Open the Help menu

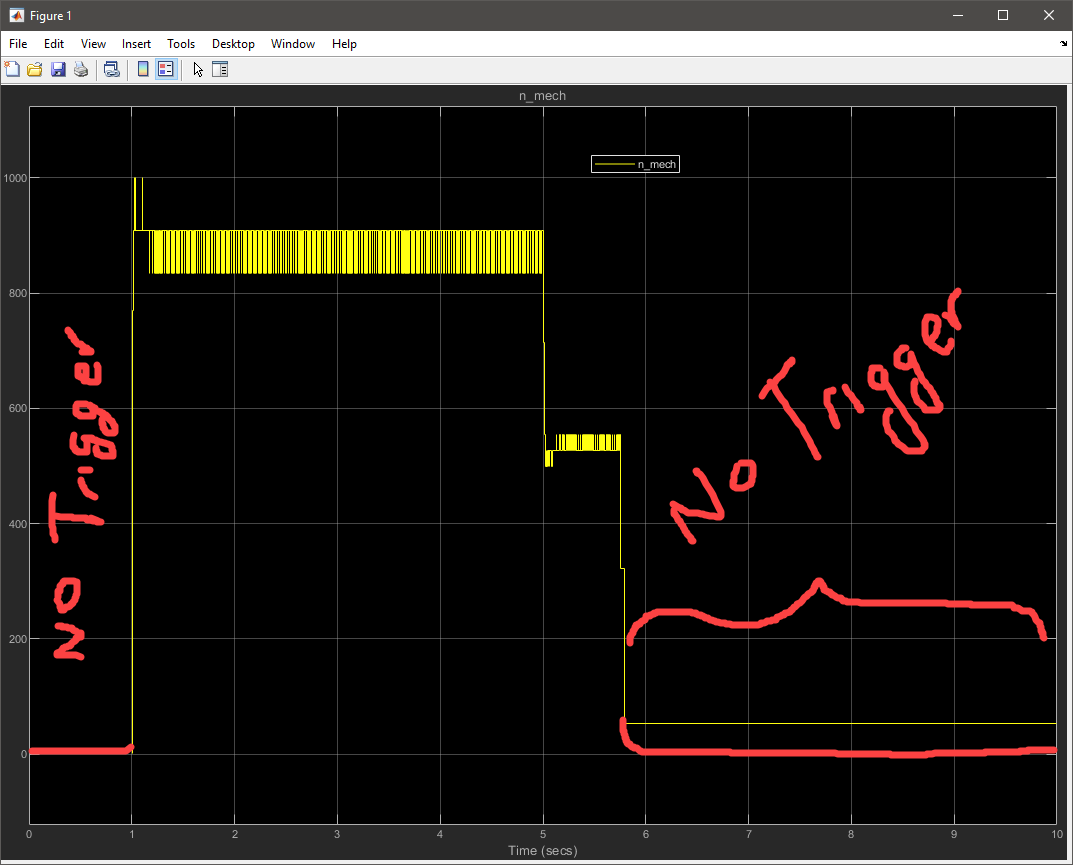coord(344,44)
